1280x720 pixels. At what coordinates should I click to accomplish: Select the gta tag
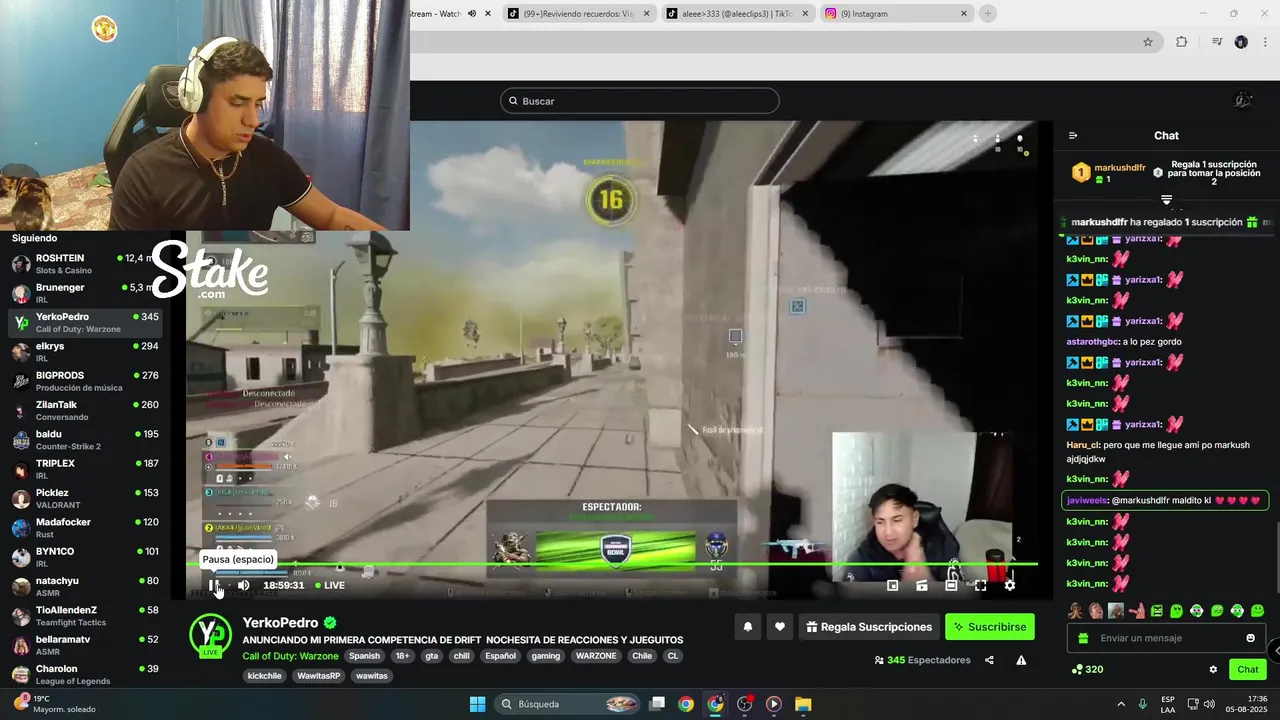click(x=432, y=656)
